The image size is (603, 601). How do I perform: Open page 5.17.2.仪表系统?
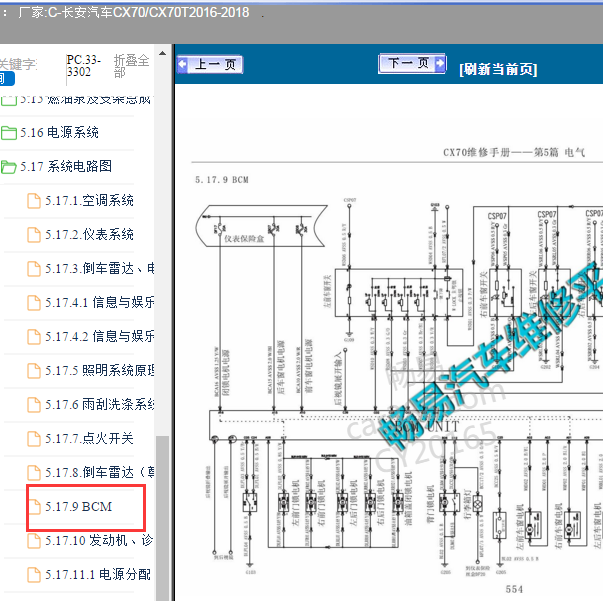coord(89,234)
